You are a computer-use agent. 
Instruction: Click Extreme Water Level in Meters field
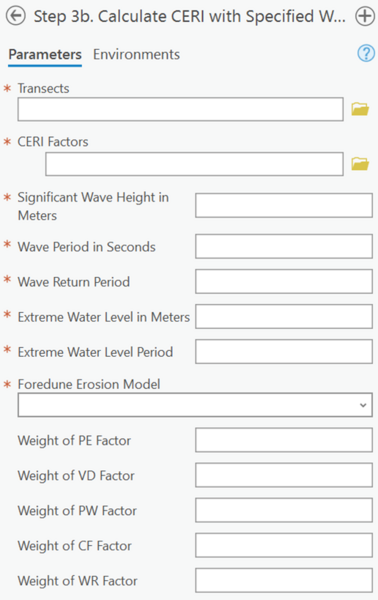(284, 316)
